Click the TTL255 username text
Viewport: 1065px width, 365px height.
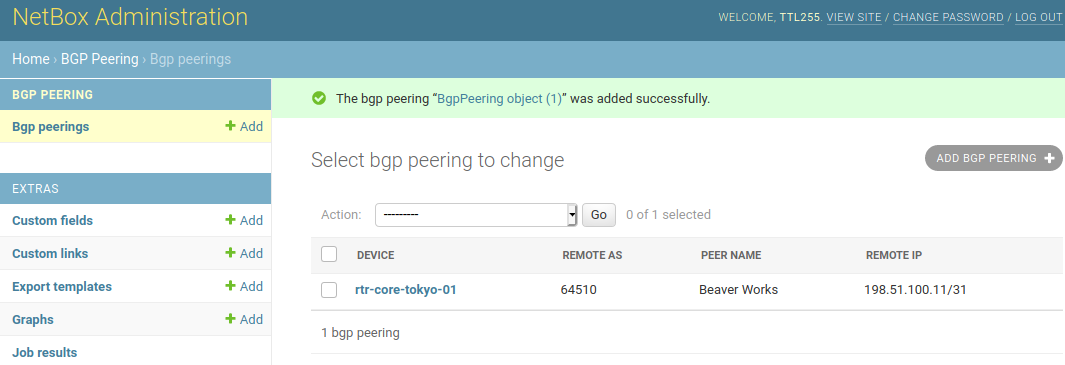tap(801, 18)
